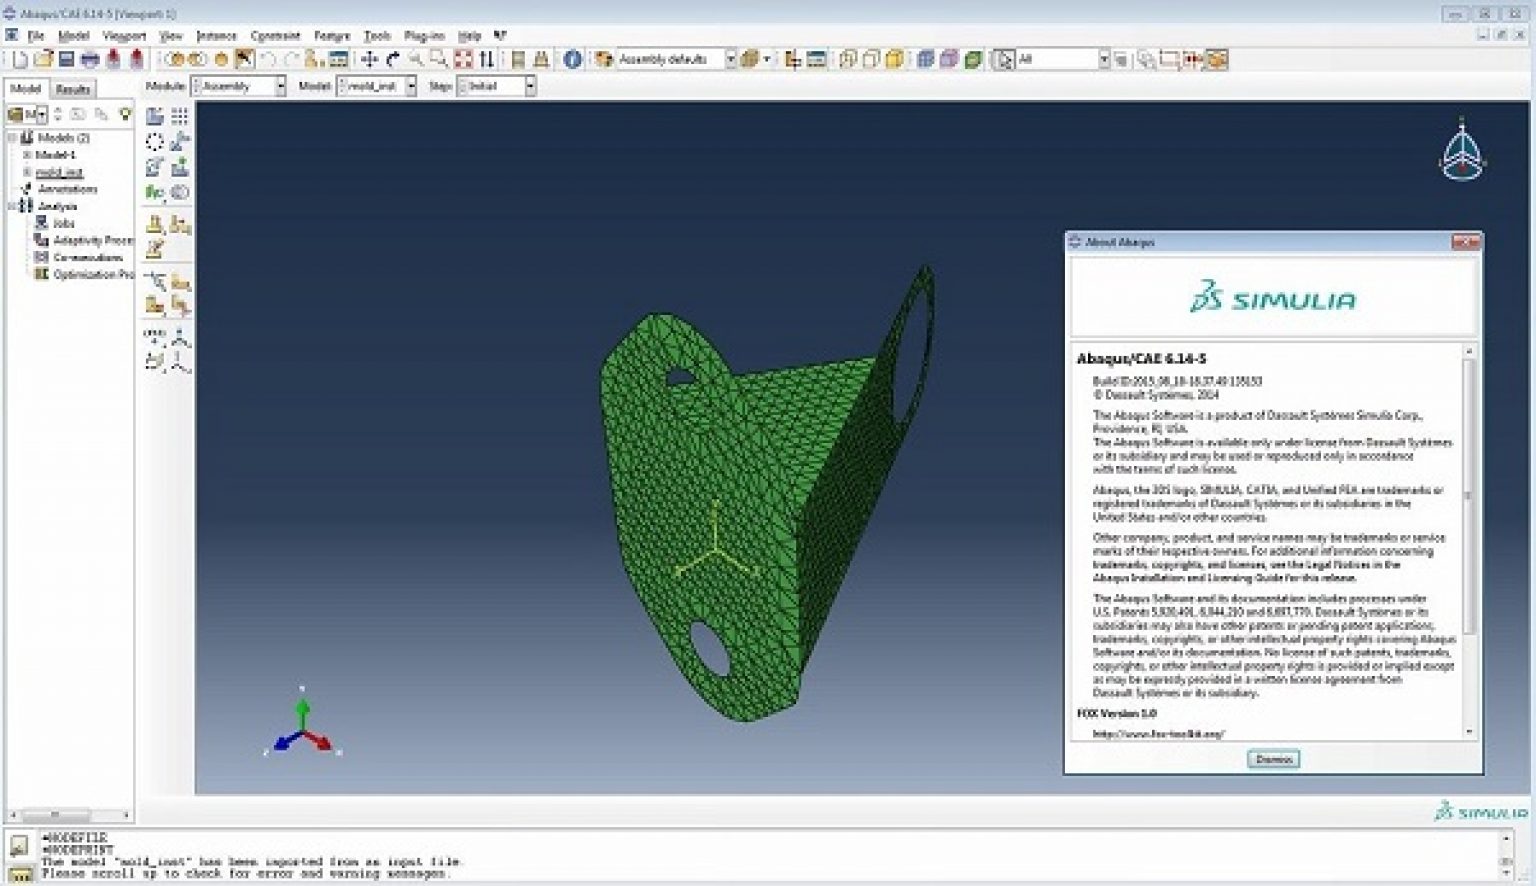Select the Translate Instance tool
Viewport: 1536px width, 886px height.
coord(180,142)
